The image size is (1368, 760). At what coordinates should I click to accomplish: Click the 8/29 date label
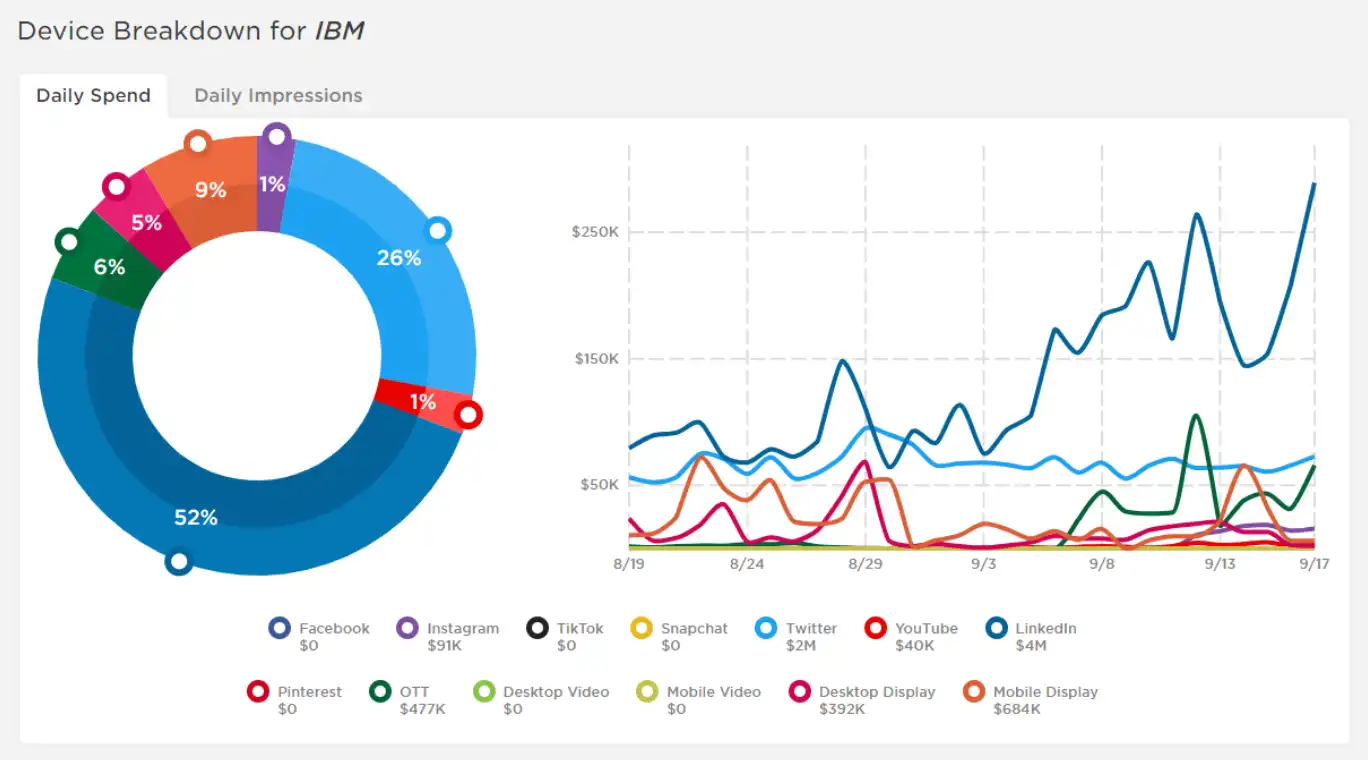(865, 564)
